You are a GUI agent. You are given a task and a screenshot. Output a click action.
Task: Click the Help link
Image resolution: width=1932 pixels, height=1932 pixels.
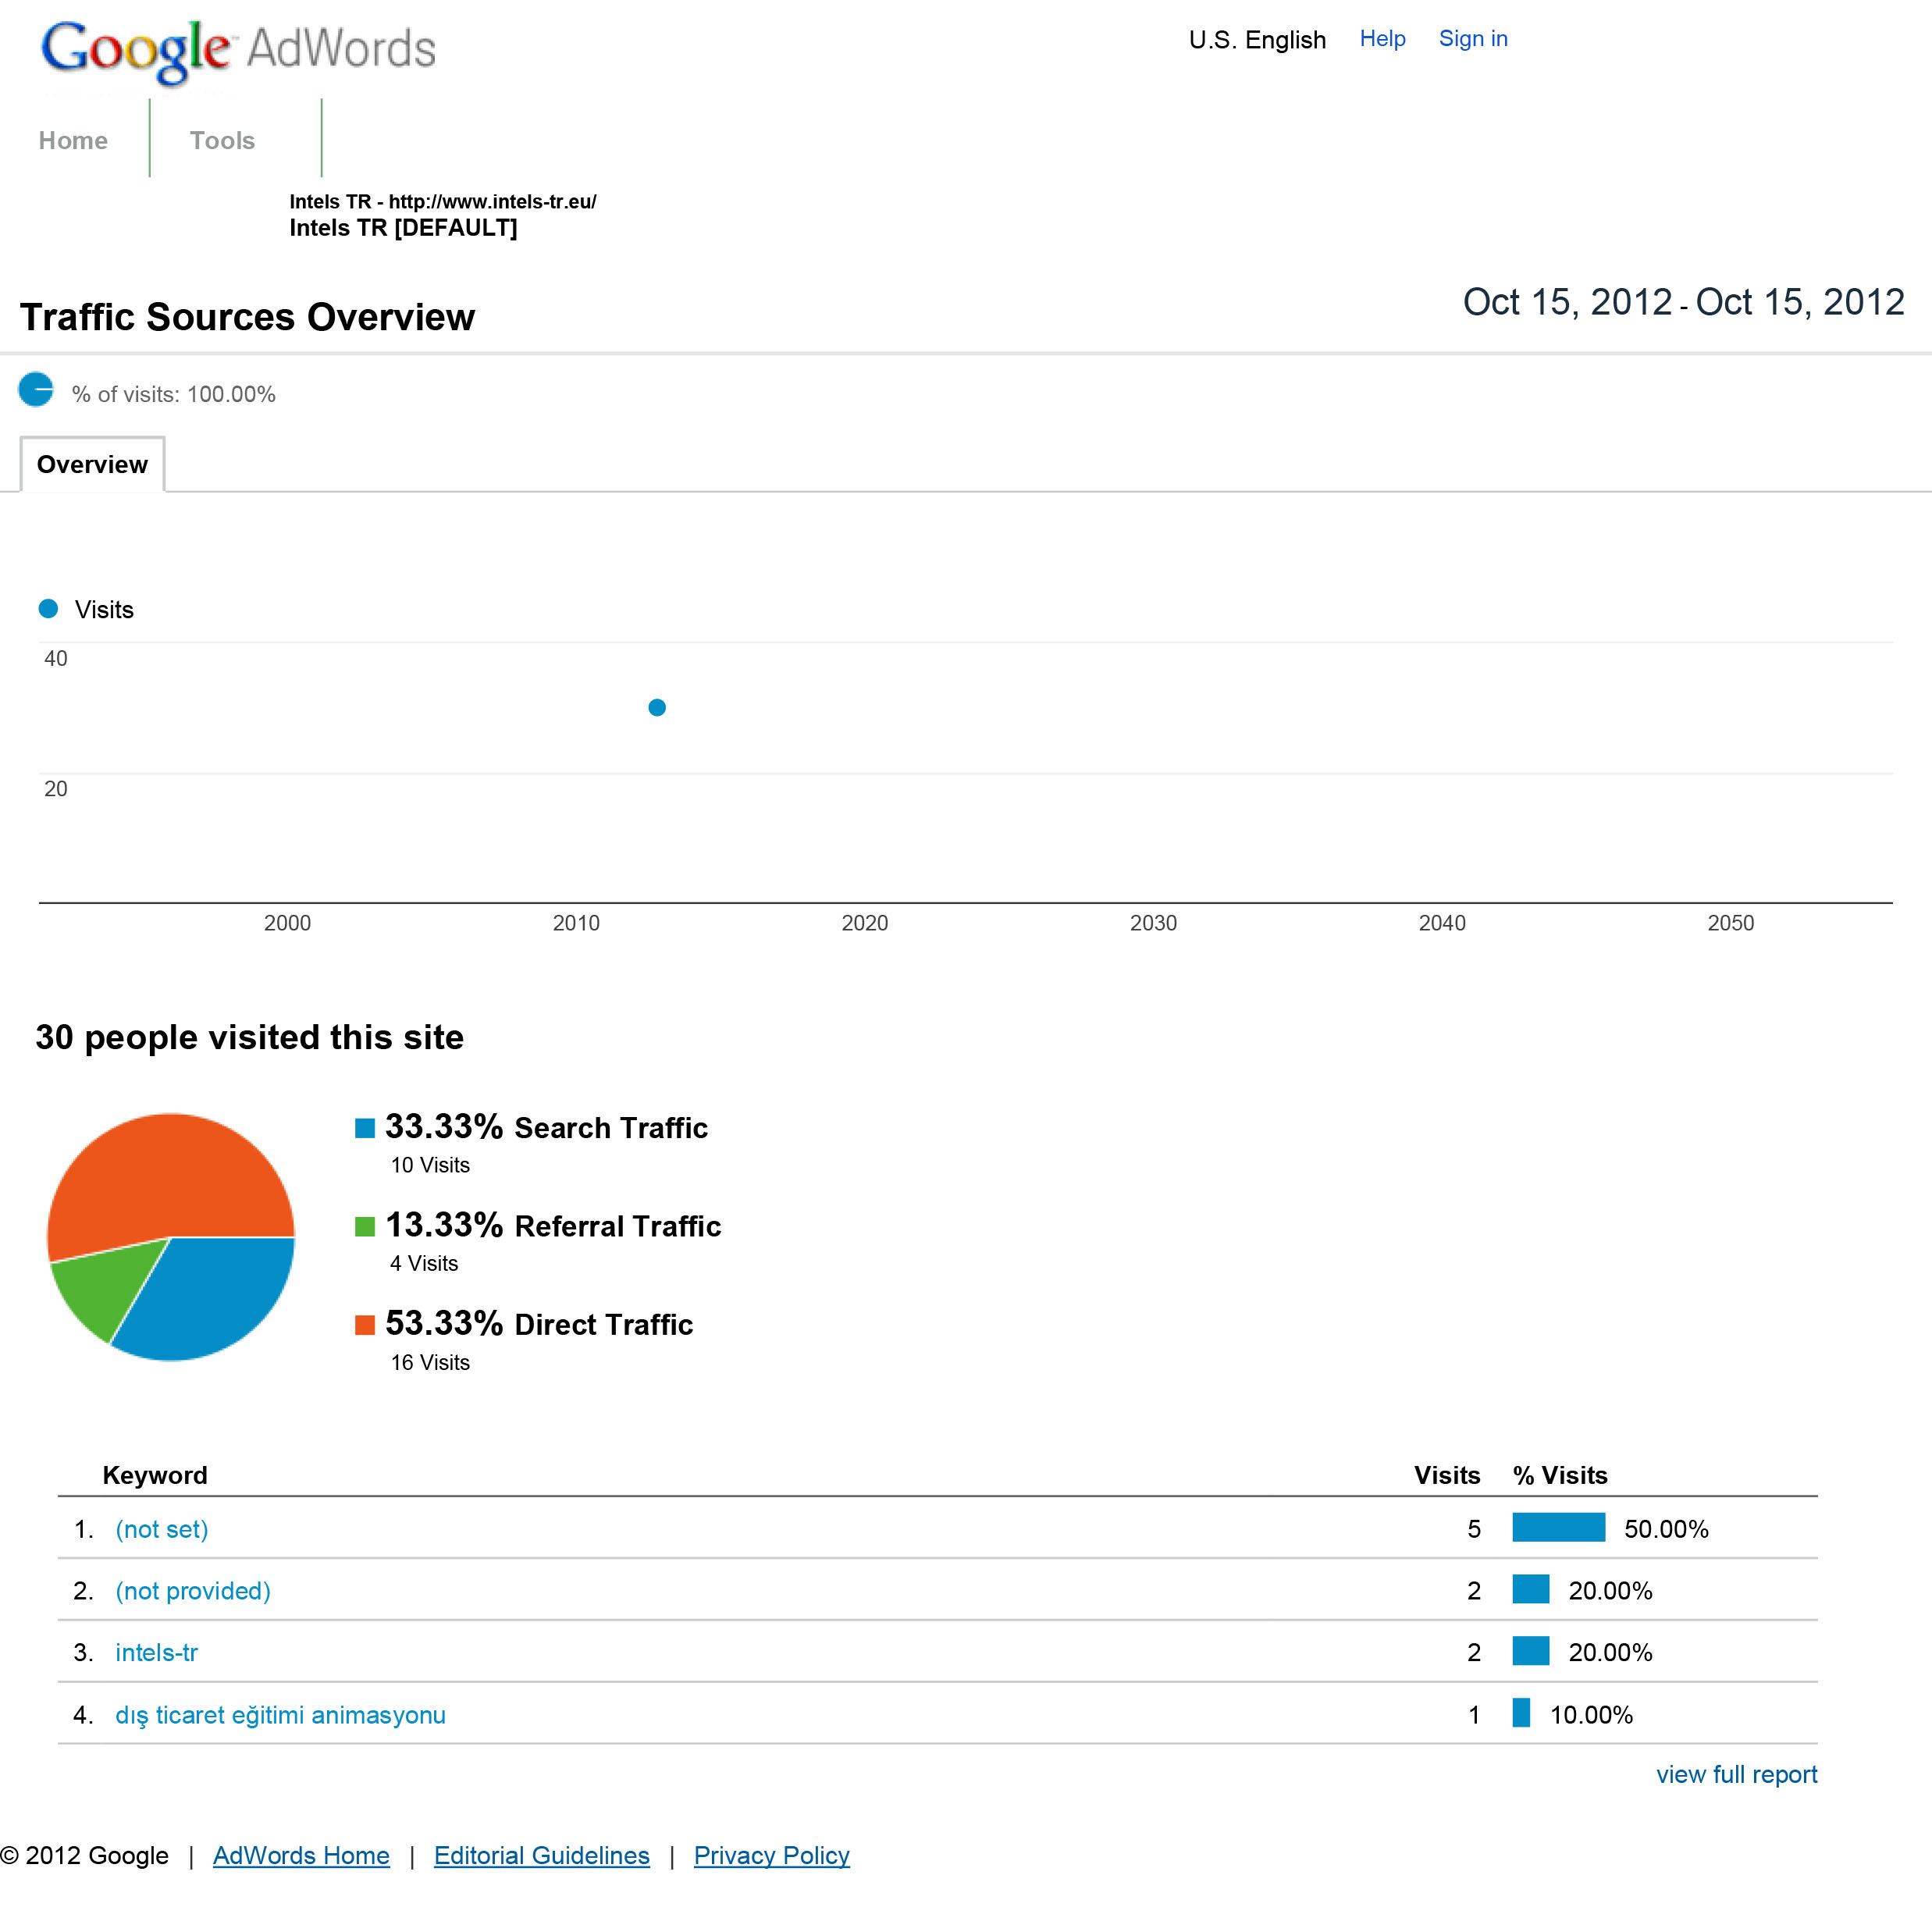tap(1382, 38)
